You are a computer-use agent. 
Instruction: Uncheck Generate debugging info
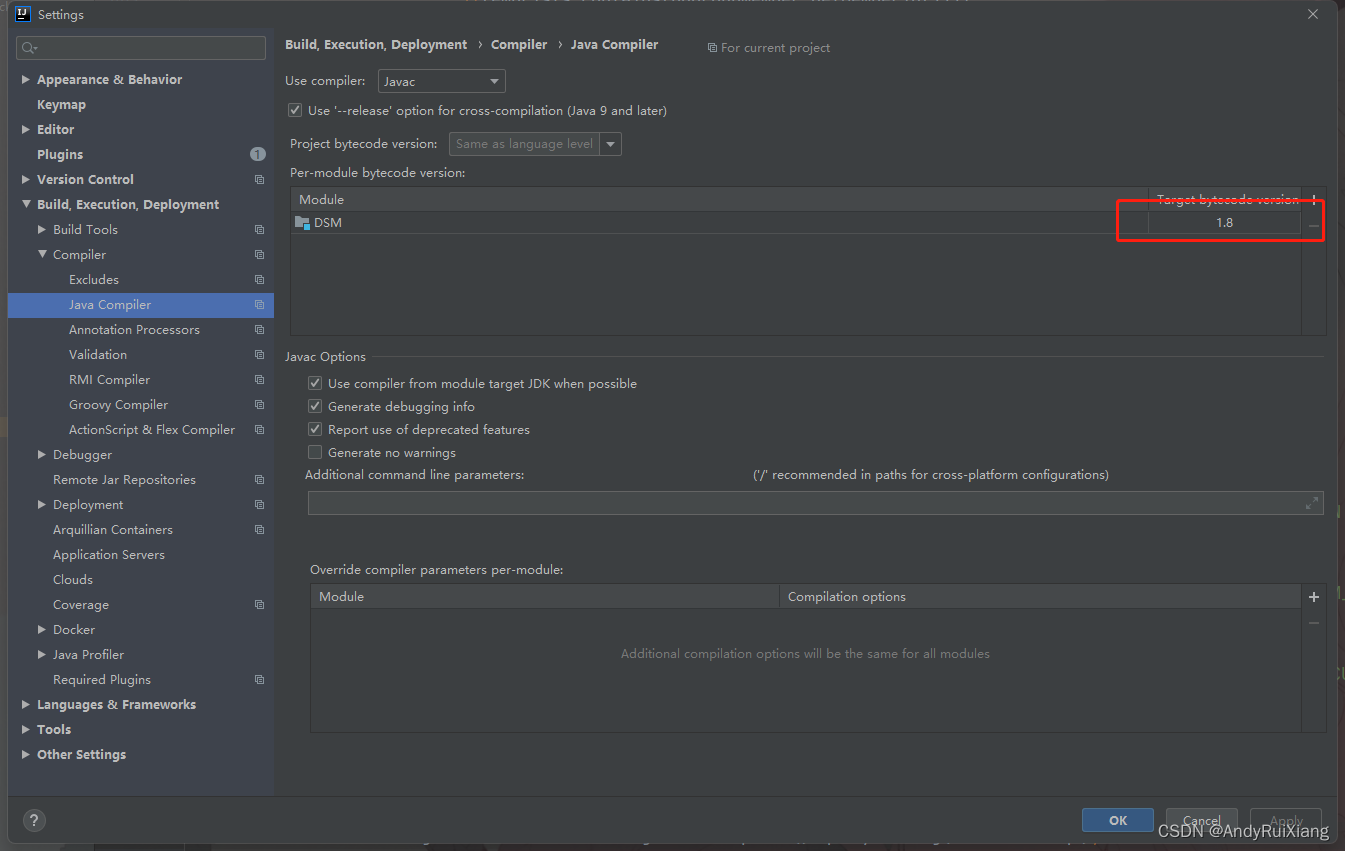point(315,406)
